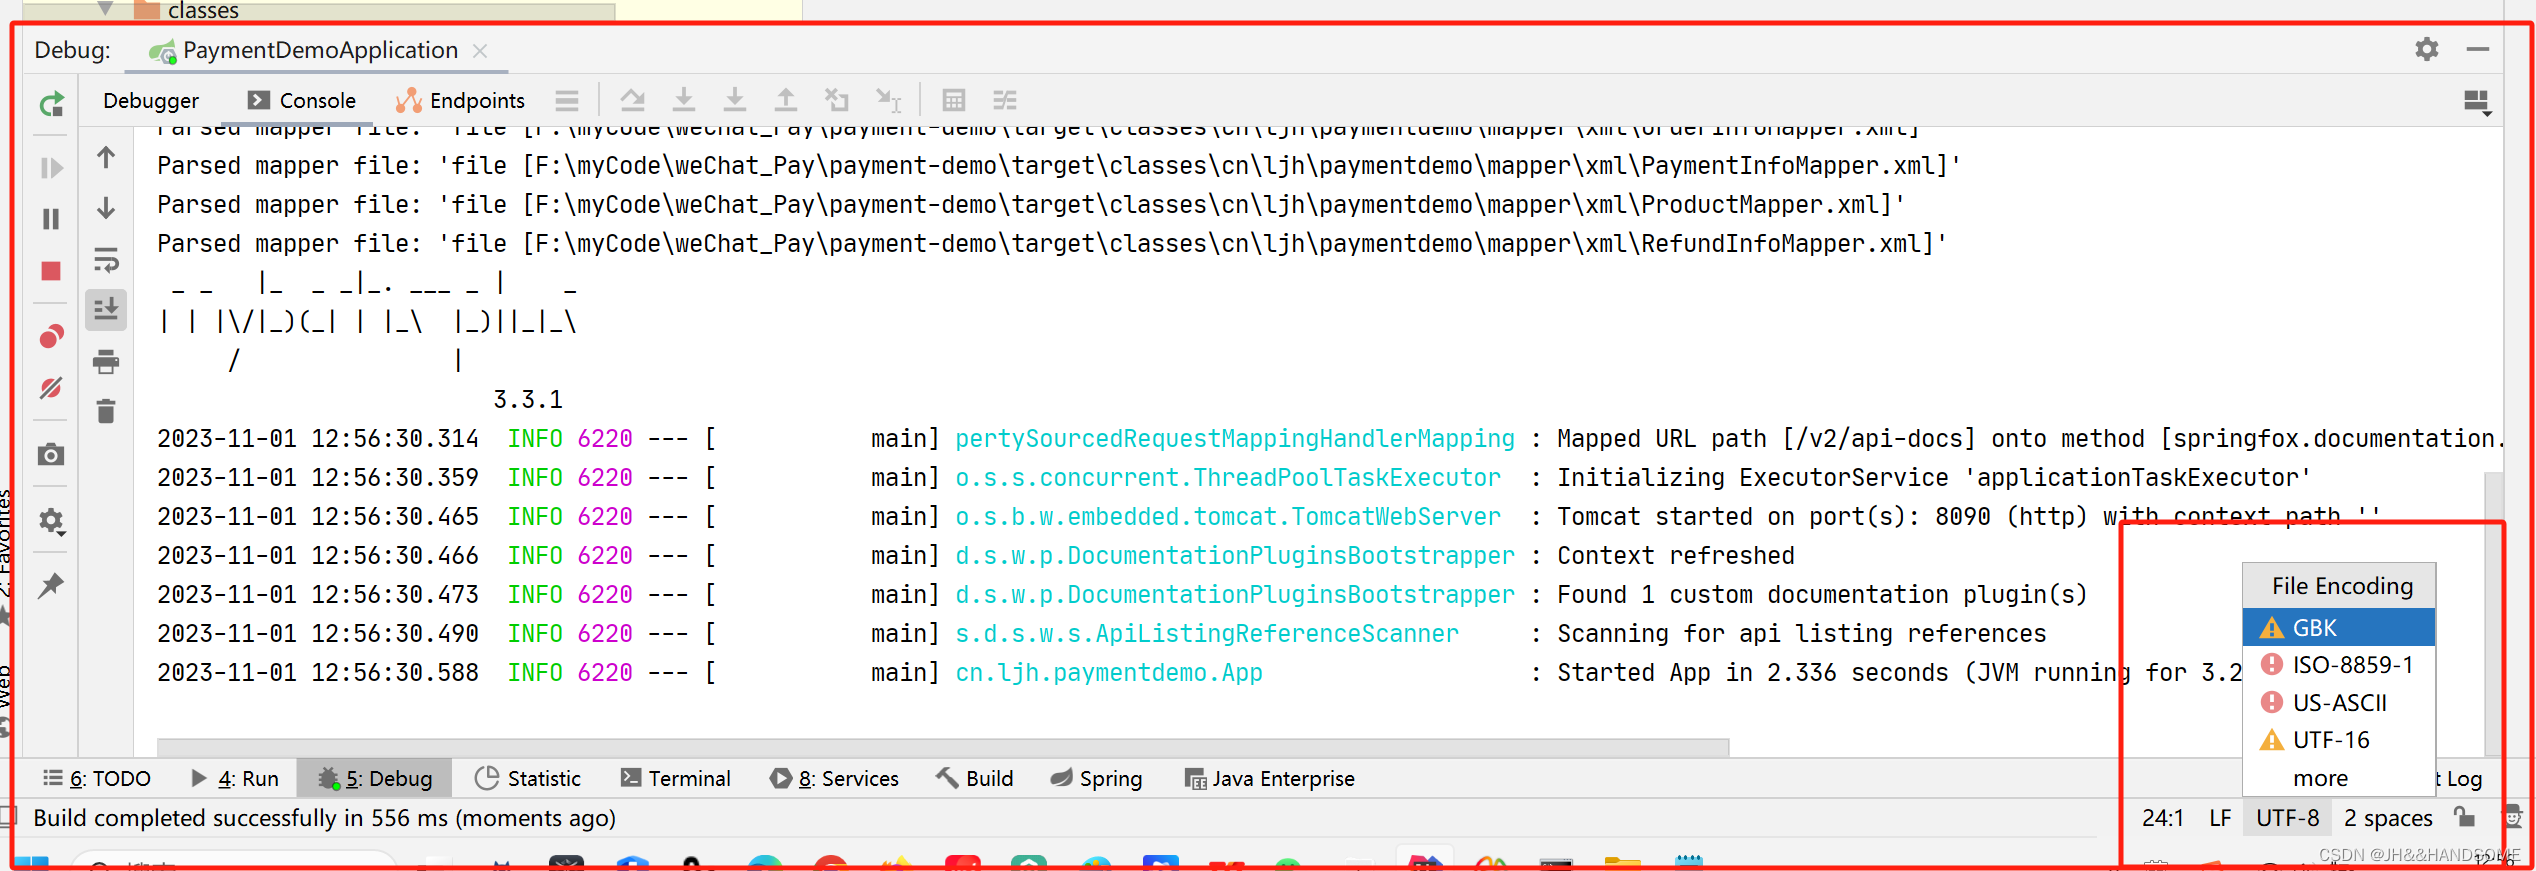Open the 5: Debug tool window button

(375, 778)
